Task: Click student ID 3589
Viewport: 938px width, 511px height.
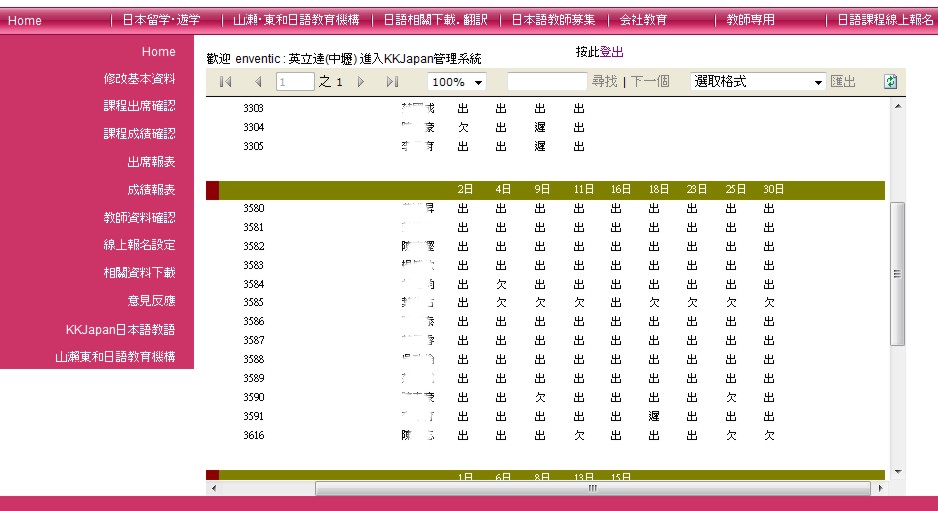Action: (x=254, y=378)
